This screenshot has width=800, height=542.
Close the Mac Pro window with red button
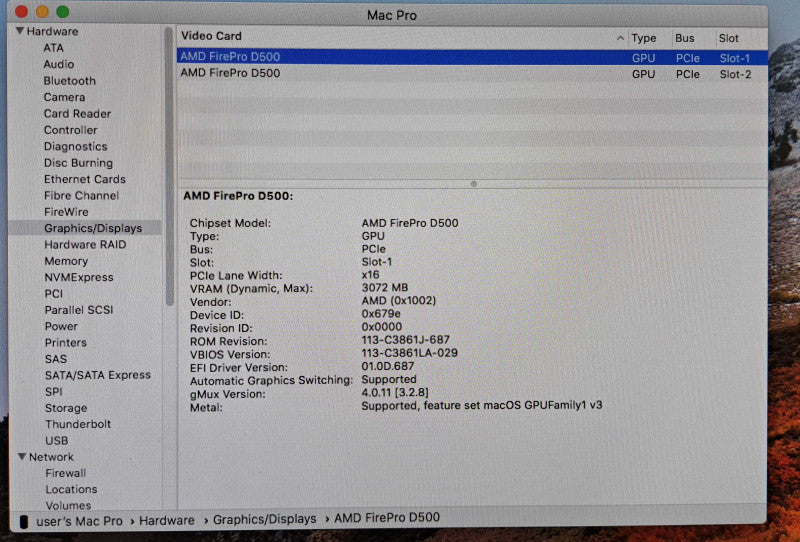point(21,12)
